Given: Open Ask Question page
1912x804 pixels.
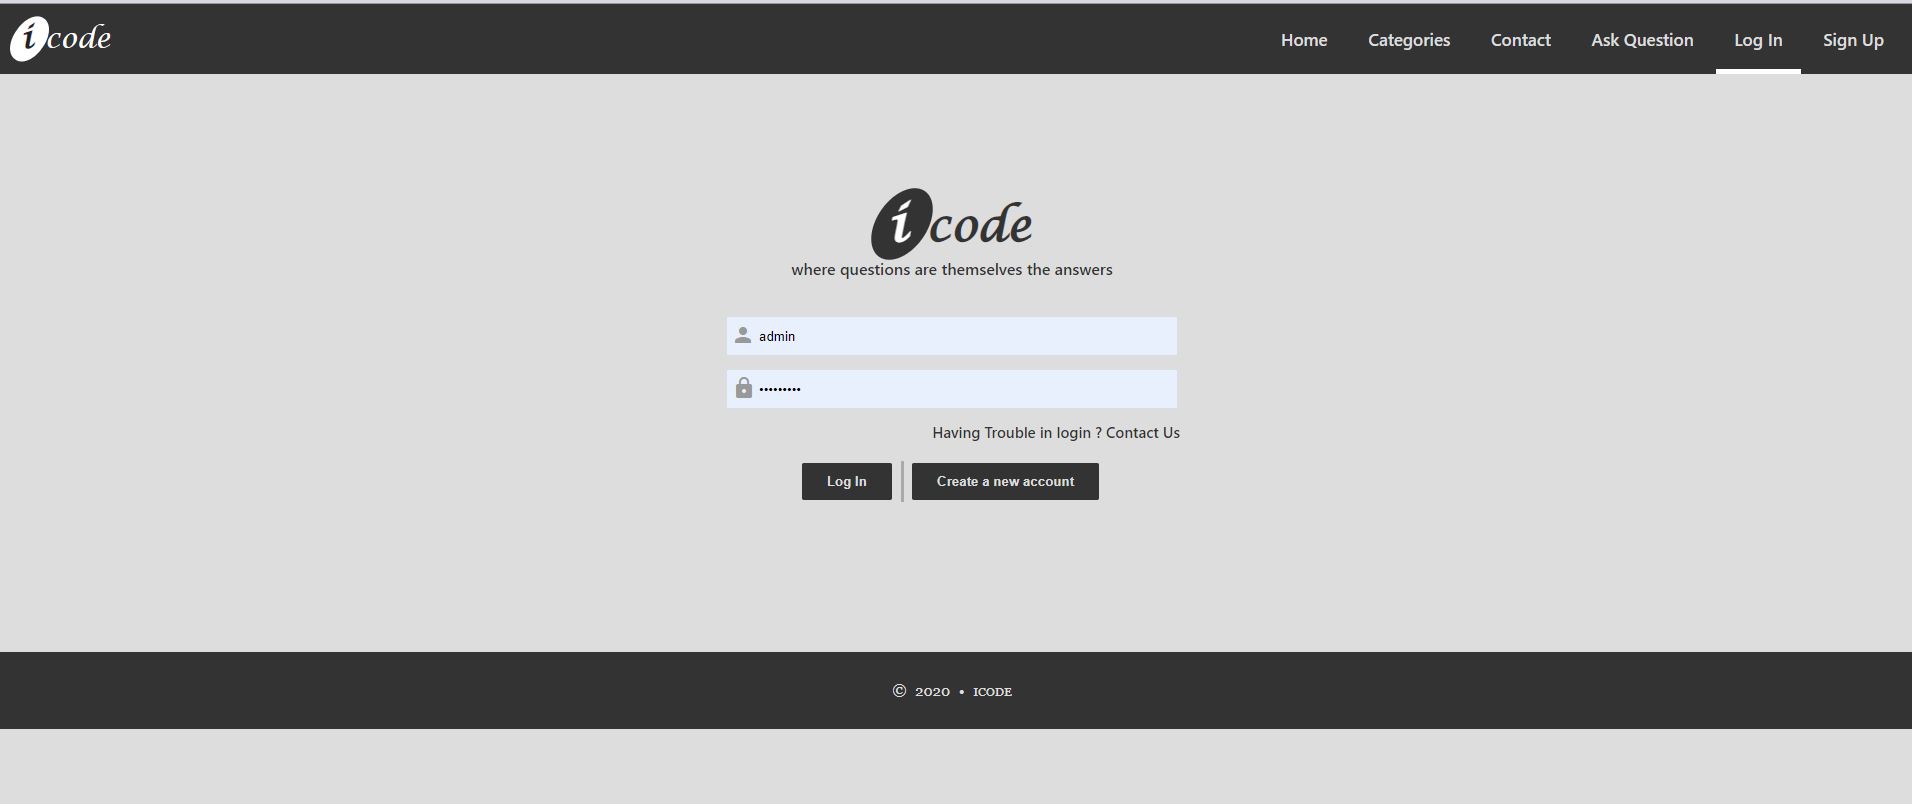Looking at the screenshot, I should click(x=1642, y=40).
